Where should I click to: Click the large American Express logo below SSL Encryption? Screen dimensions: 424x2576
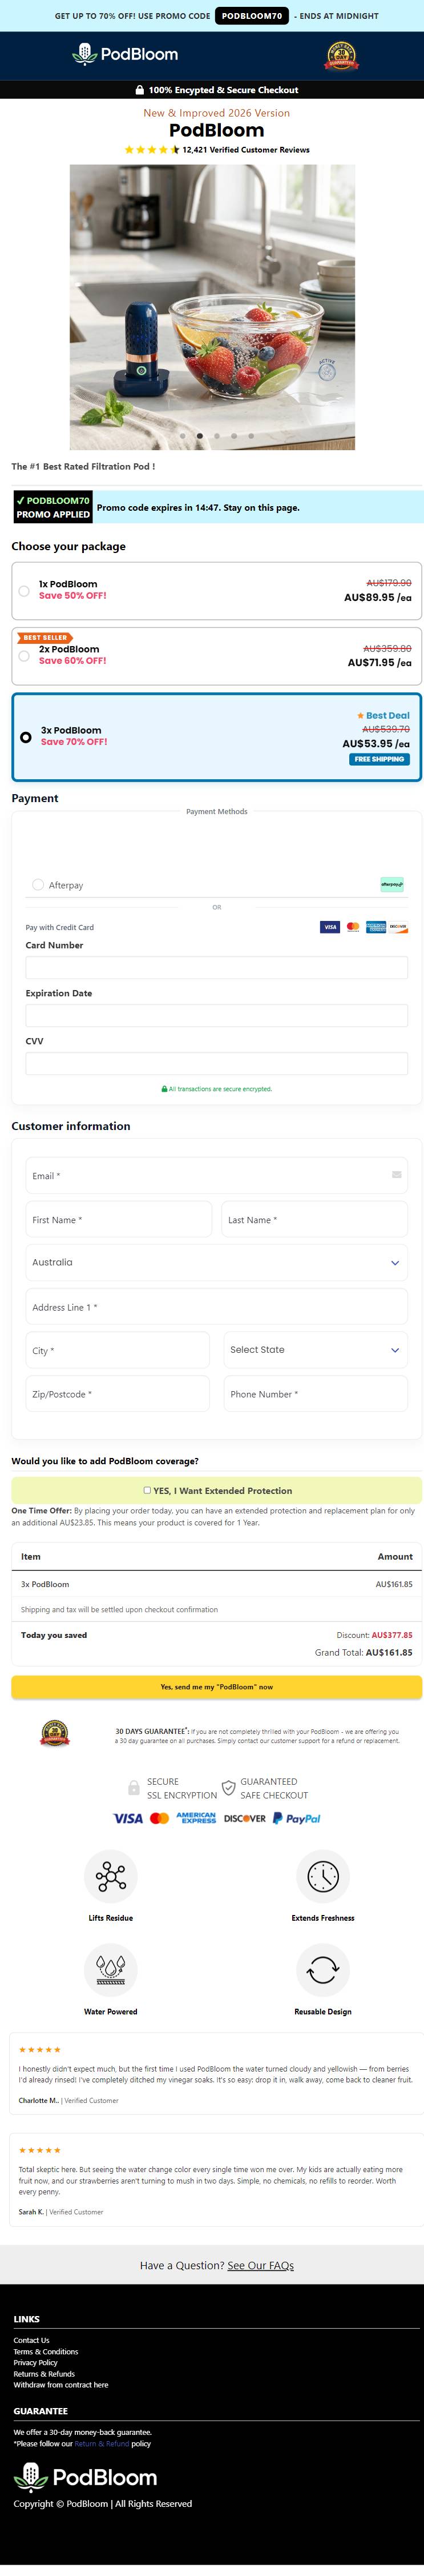pyautogui.click(x=197, y=1818)
